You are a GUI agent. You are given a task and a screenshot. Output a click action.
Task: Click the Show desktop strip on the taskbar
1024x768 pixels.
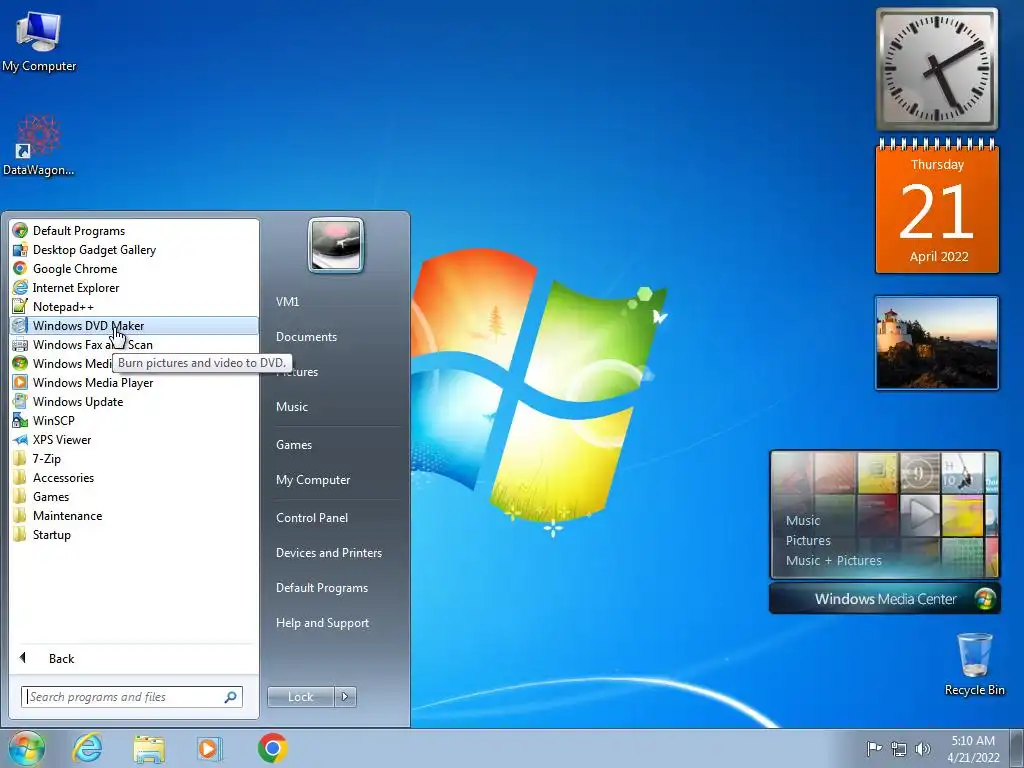[x=1017, y=748]
